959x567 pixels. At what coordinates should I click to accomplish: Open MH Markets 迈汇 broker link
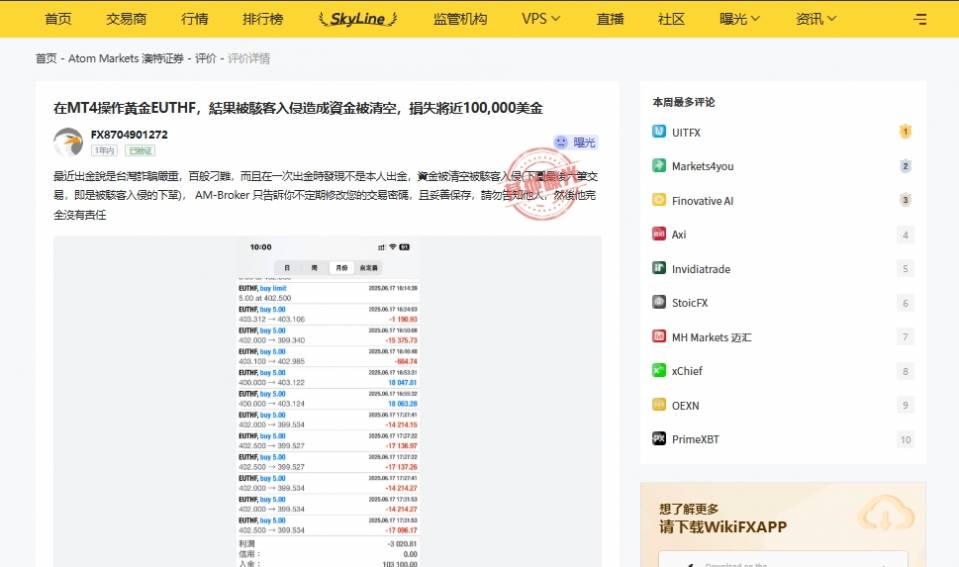tap(711, 337)
